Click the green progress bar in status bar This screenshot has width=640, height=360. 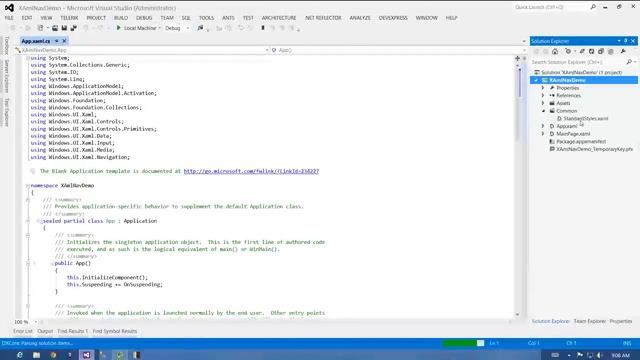click(464, 343)
